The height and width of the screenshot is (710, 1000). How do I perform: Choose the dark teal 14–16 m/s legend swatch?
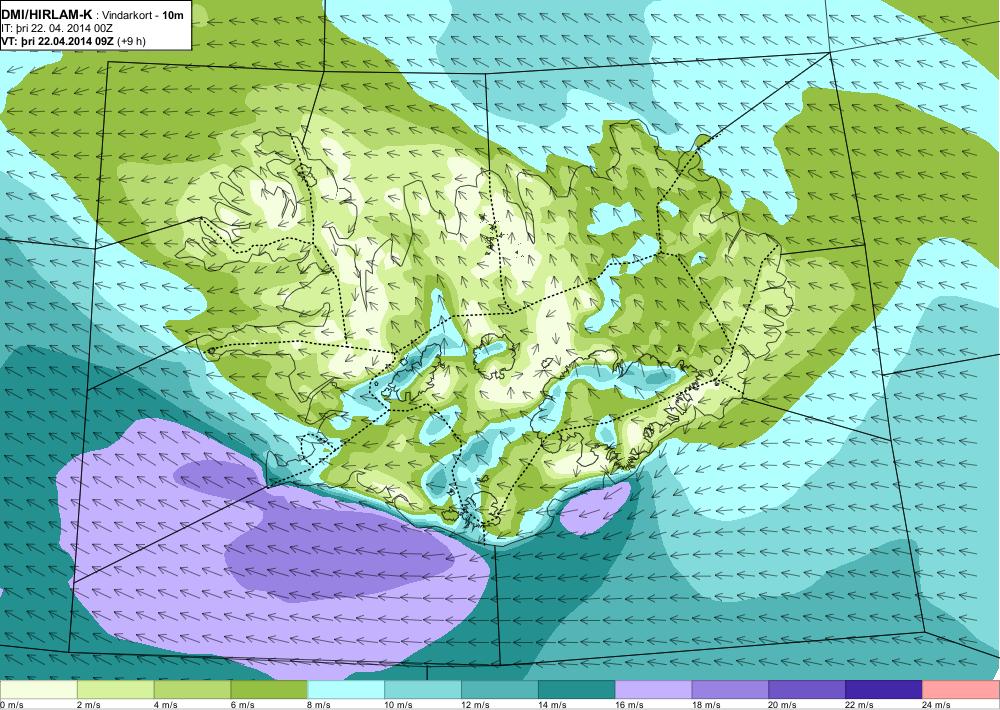coord(577,690)
